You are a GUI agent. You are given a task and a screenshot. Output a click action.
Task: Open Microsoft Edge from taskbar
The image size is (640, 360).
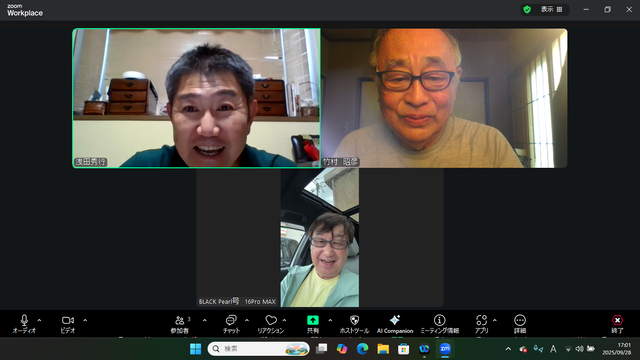click(362, 349)
